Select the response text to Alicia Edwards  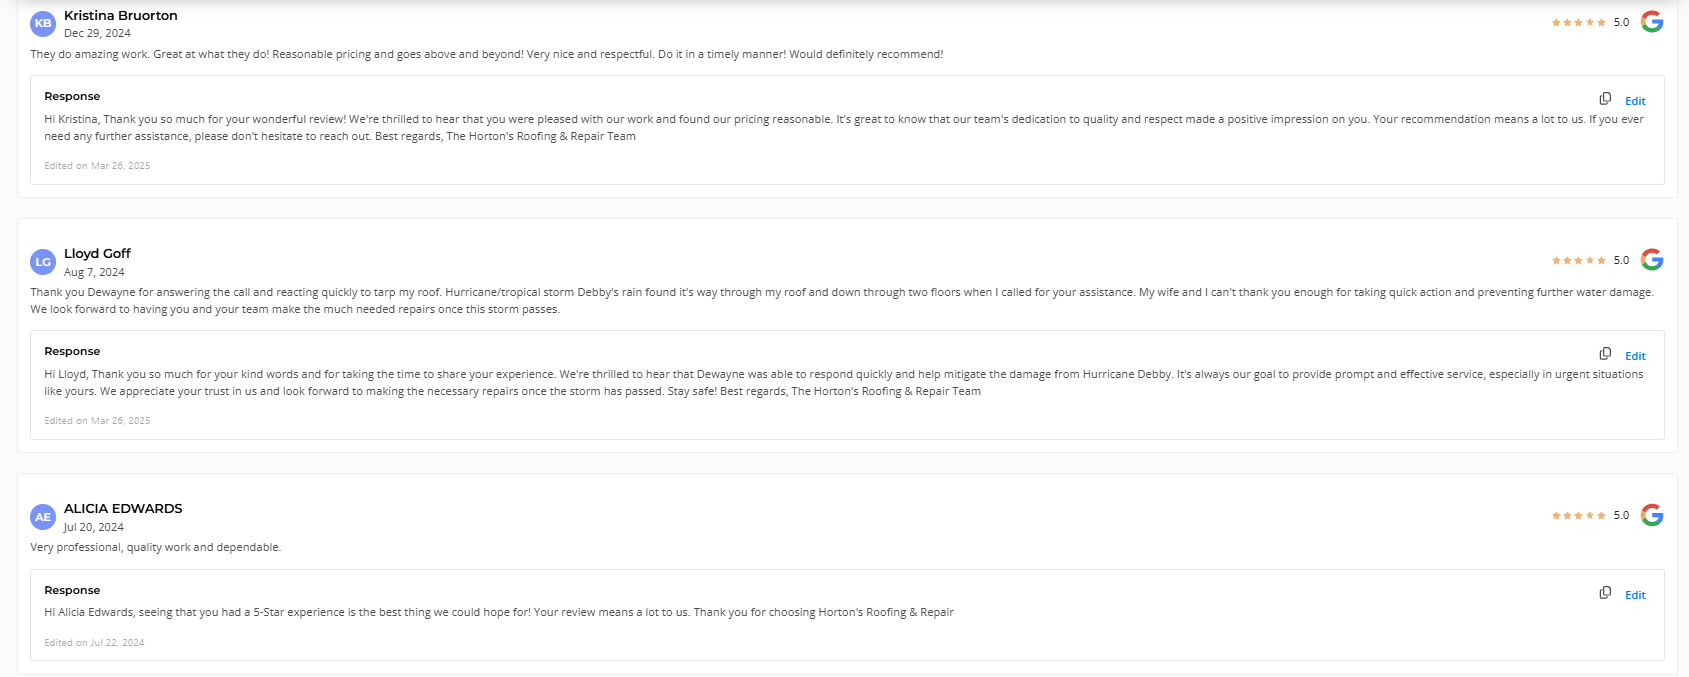pyautogui.click(x=499, y=612)
